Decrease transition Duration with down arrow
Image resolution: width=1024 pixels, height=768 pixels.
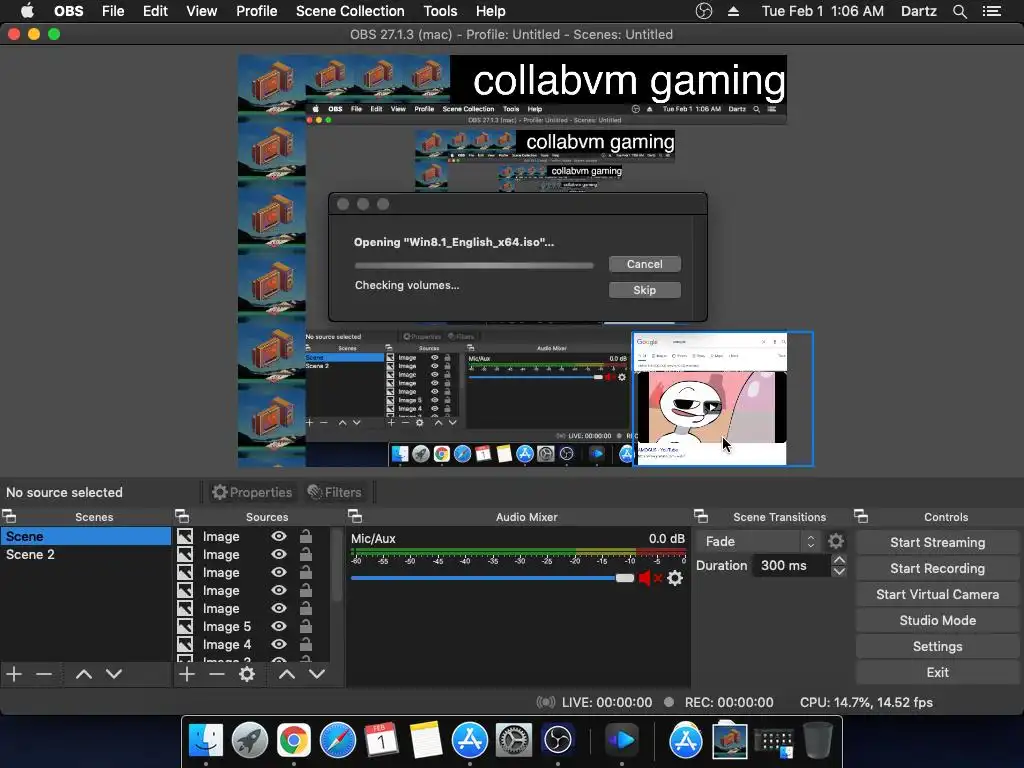(839, 571)
